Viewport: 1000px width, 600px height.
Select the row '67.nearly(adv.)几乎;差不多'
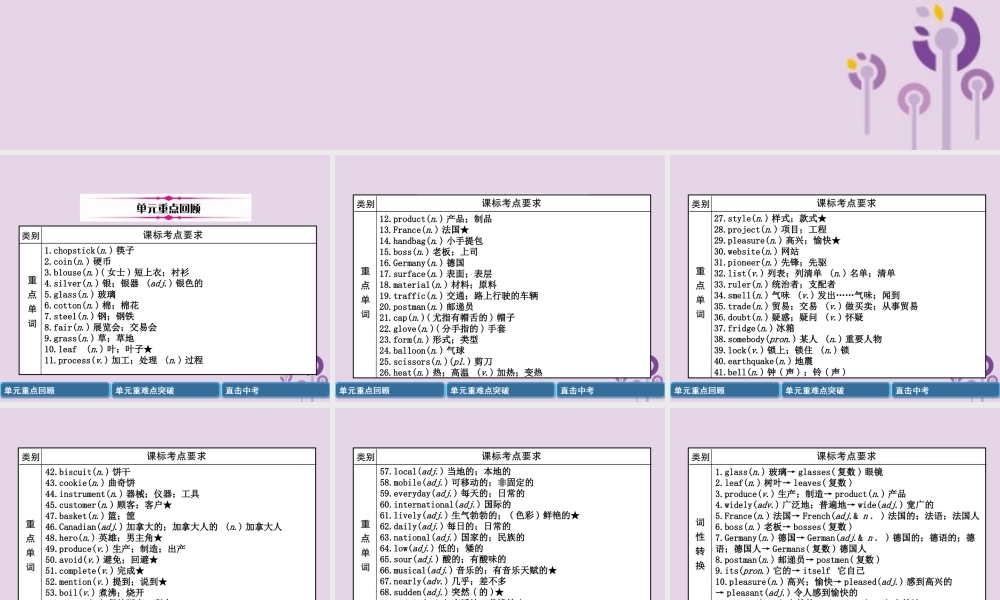443,581
